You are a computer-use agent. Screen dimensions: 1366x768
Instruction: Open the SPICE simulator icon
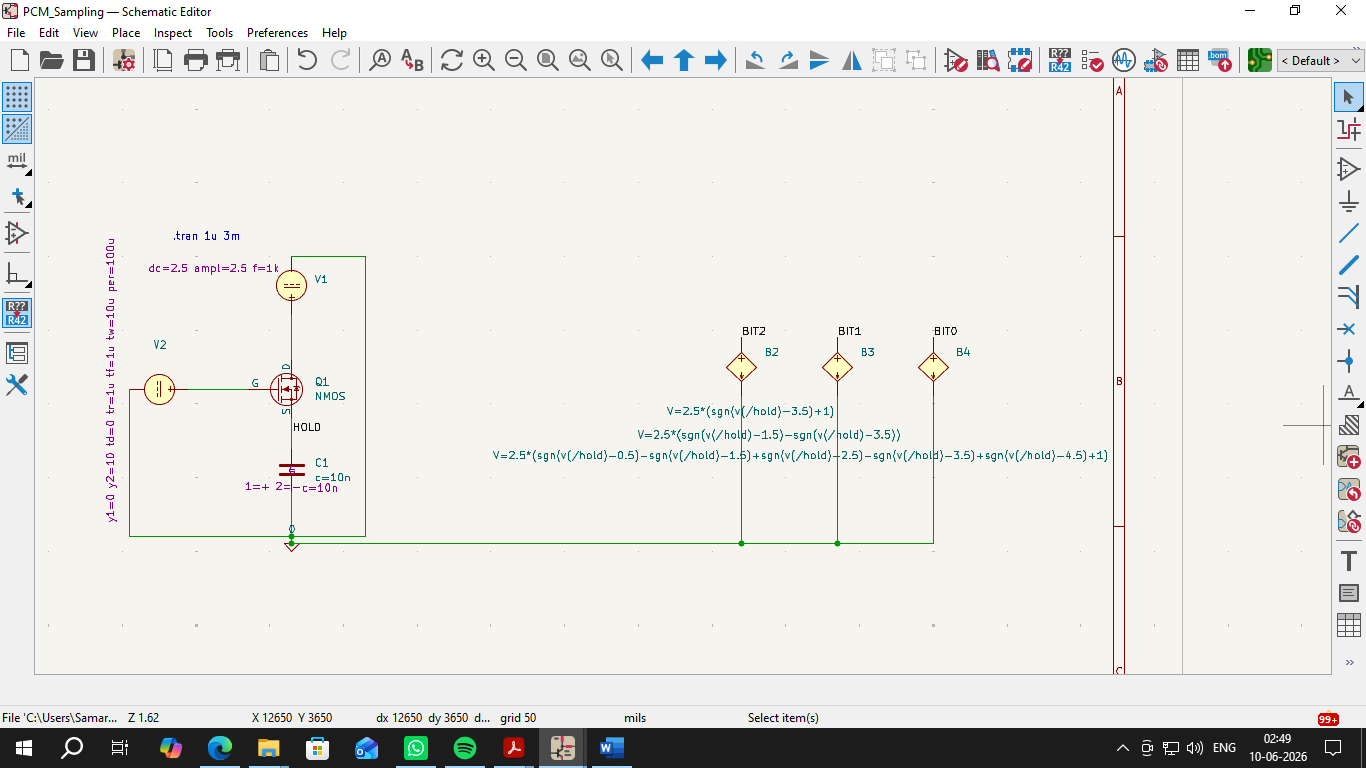[x=1124, y=60]
